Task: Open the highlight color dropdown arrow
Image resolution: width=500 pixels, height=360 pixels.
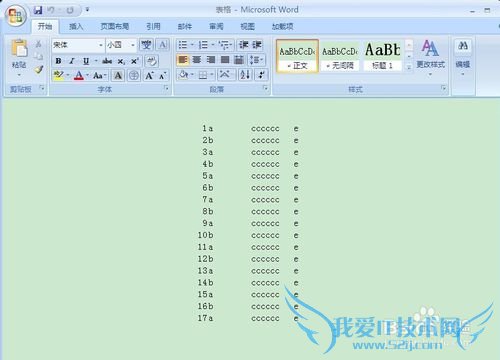Action: 68,75
